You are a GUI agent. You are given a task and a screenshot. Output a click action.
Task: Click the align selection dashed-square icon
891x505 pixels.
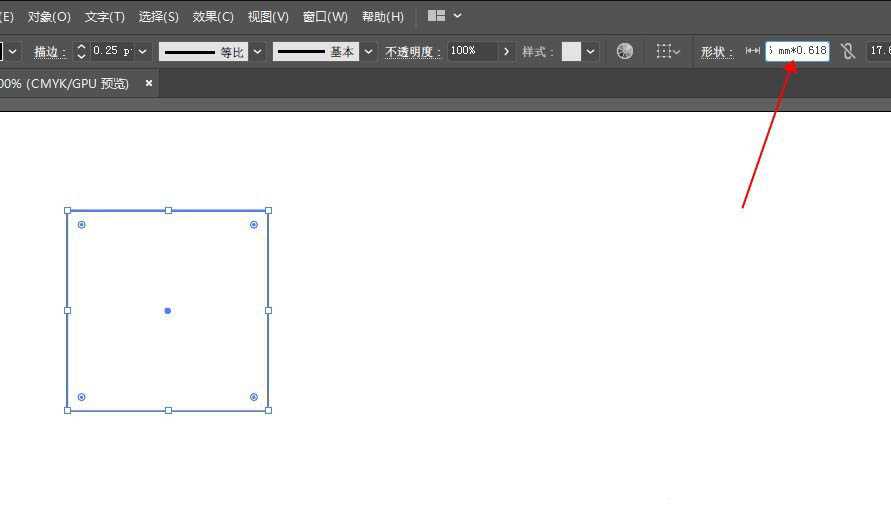(664, 51)
